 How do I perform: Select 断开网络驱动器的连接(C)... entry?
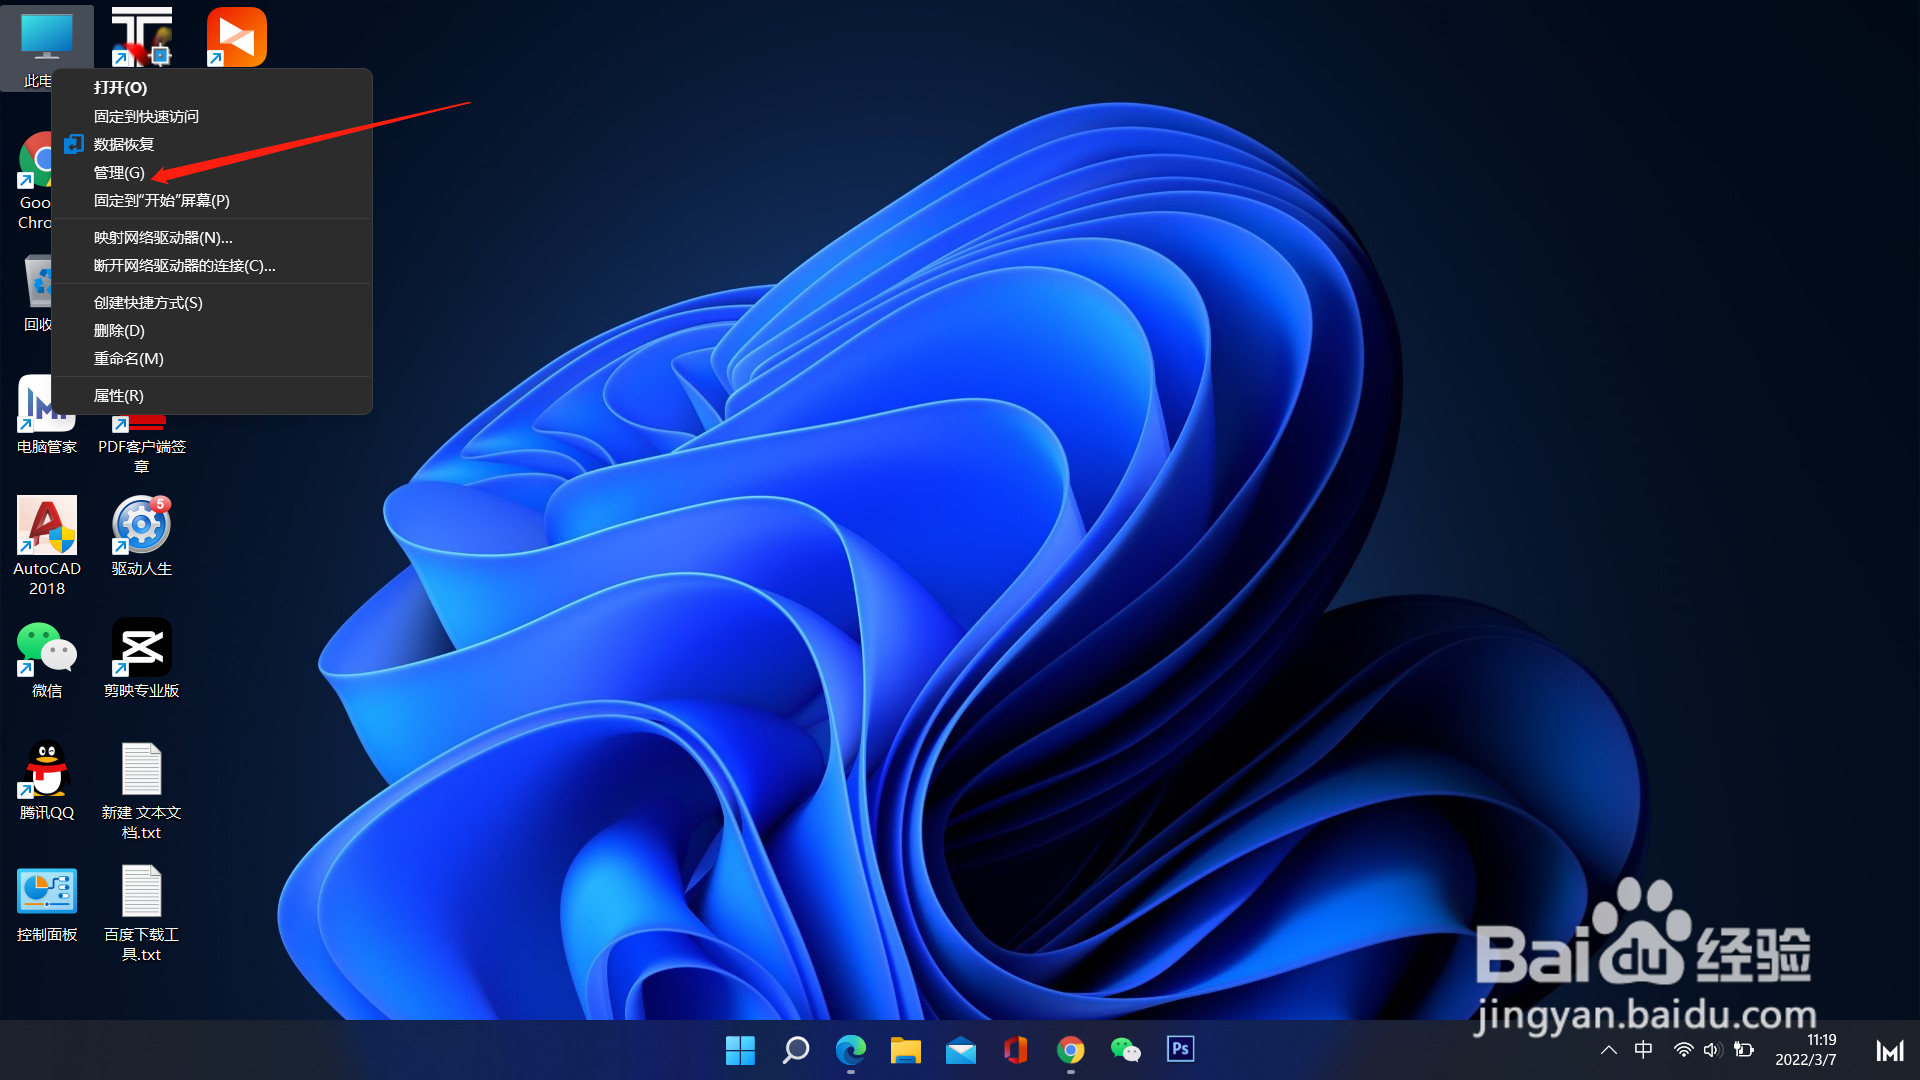coord(212,265)
